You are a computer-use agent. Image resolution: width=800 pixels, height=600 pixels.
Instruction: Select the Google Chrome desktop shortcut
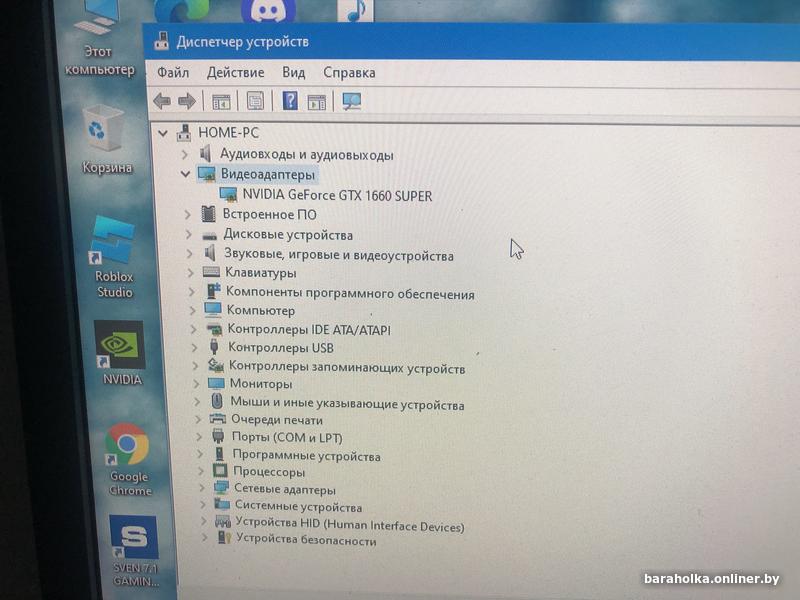(129, 460)
